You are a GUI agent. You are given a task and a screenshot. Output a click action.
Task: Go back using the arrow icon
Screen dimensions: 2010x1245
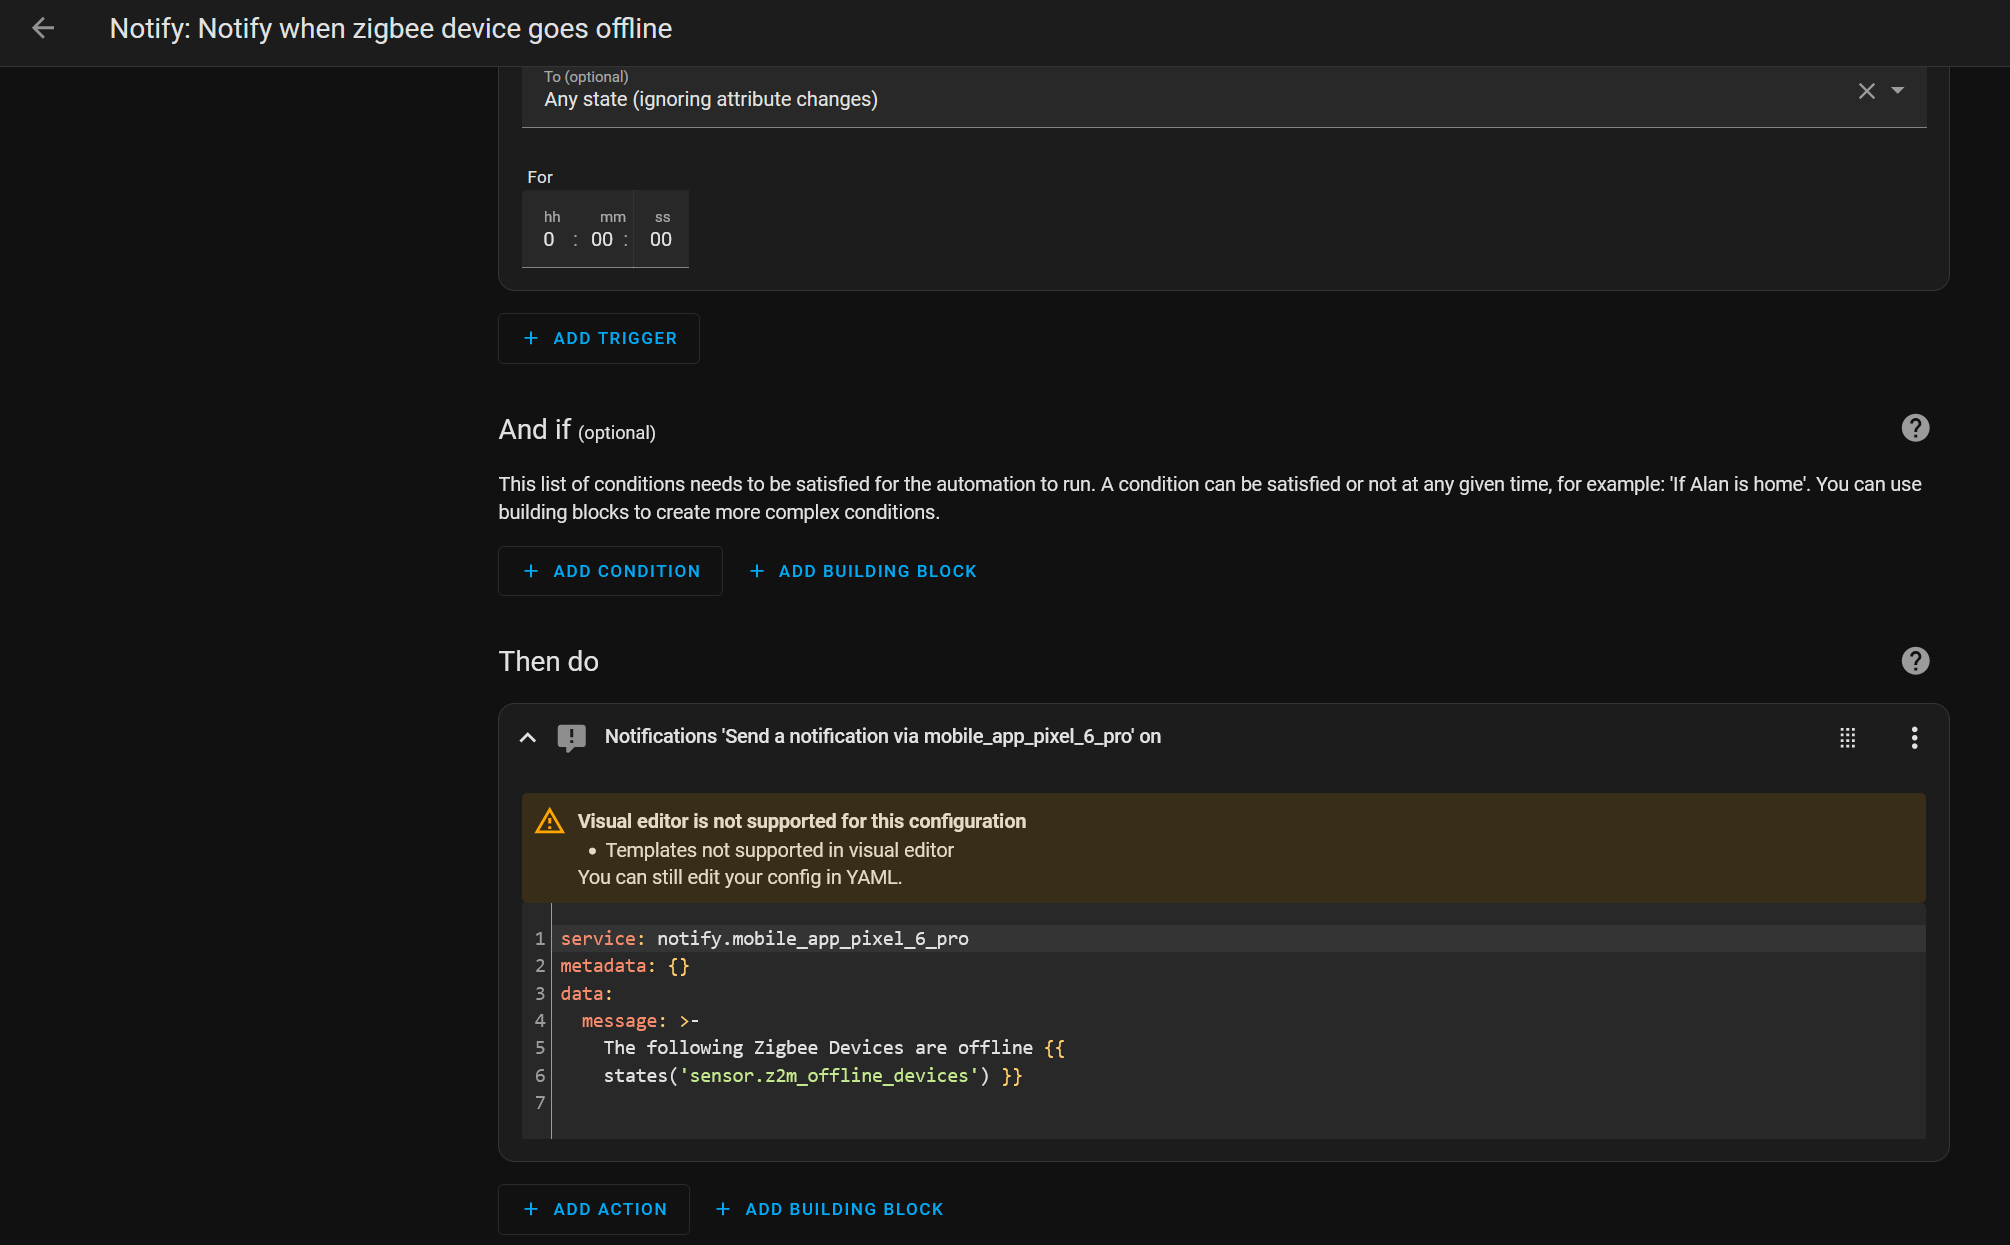tap(43, 28)
